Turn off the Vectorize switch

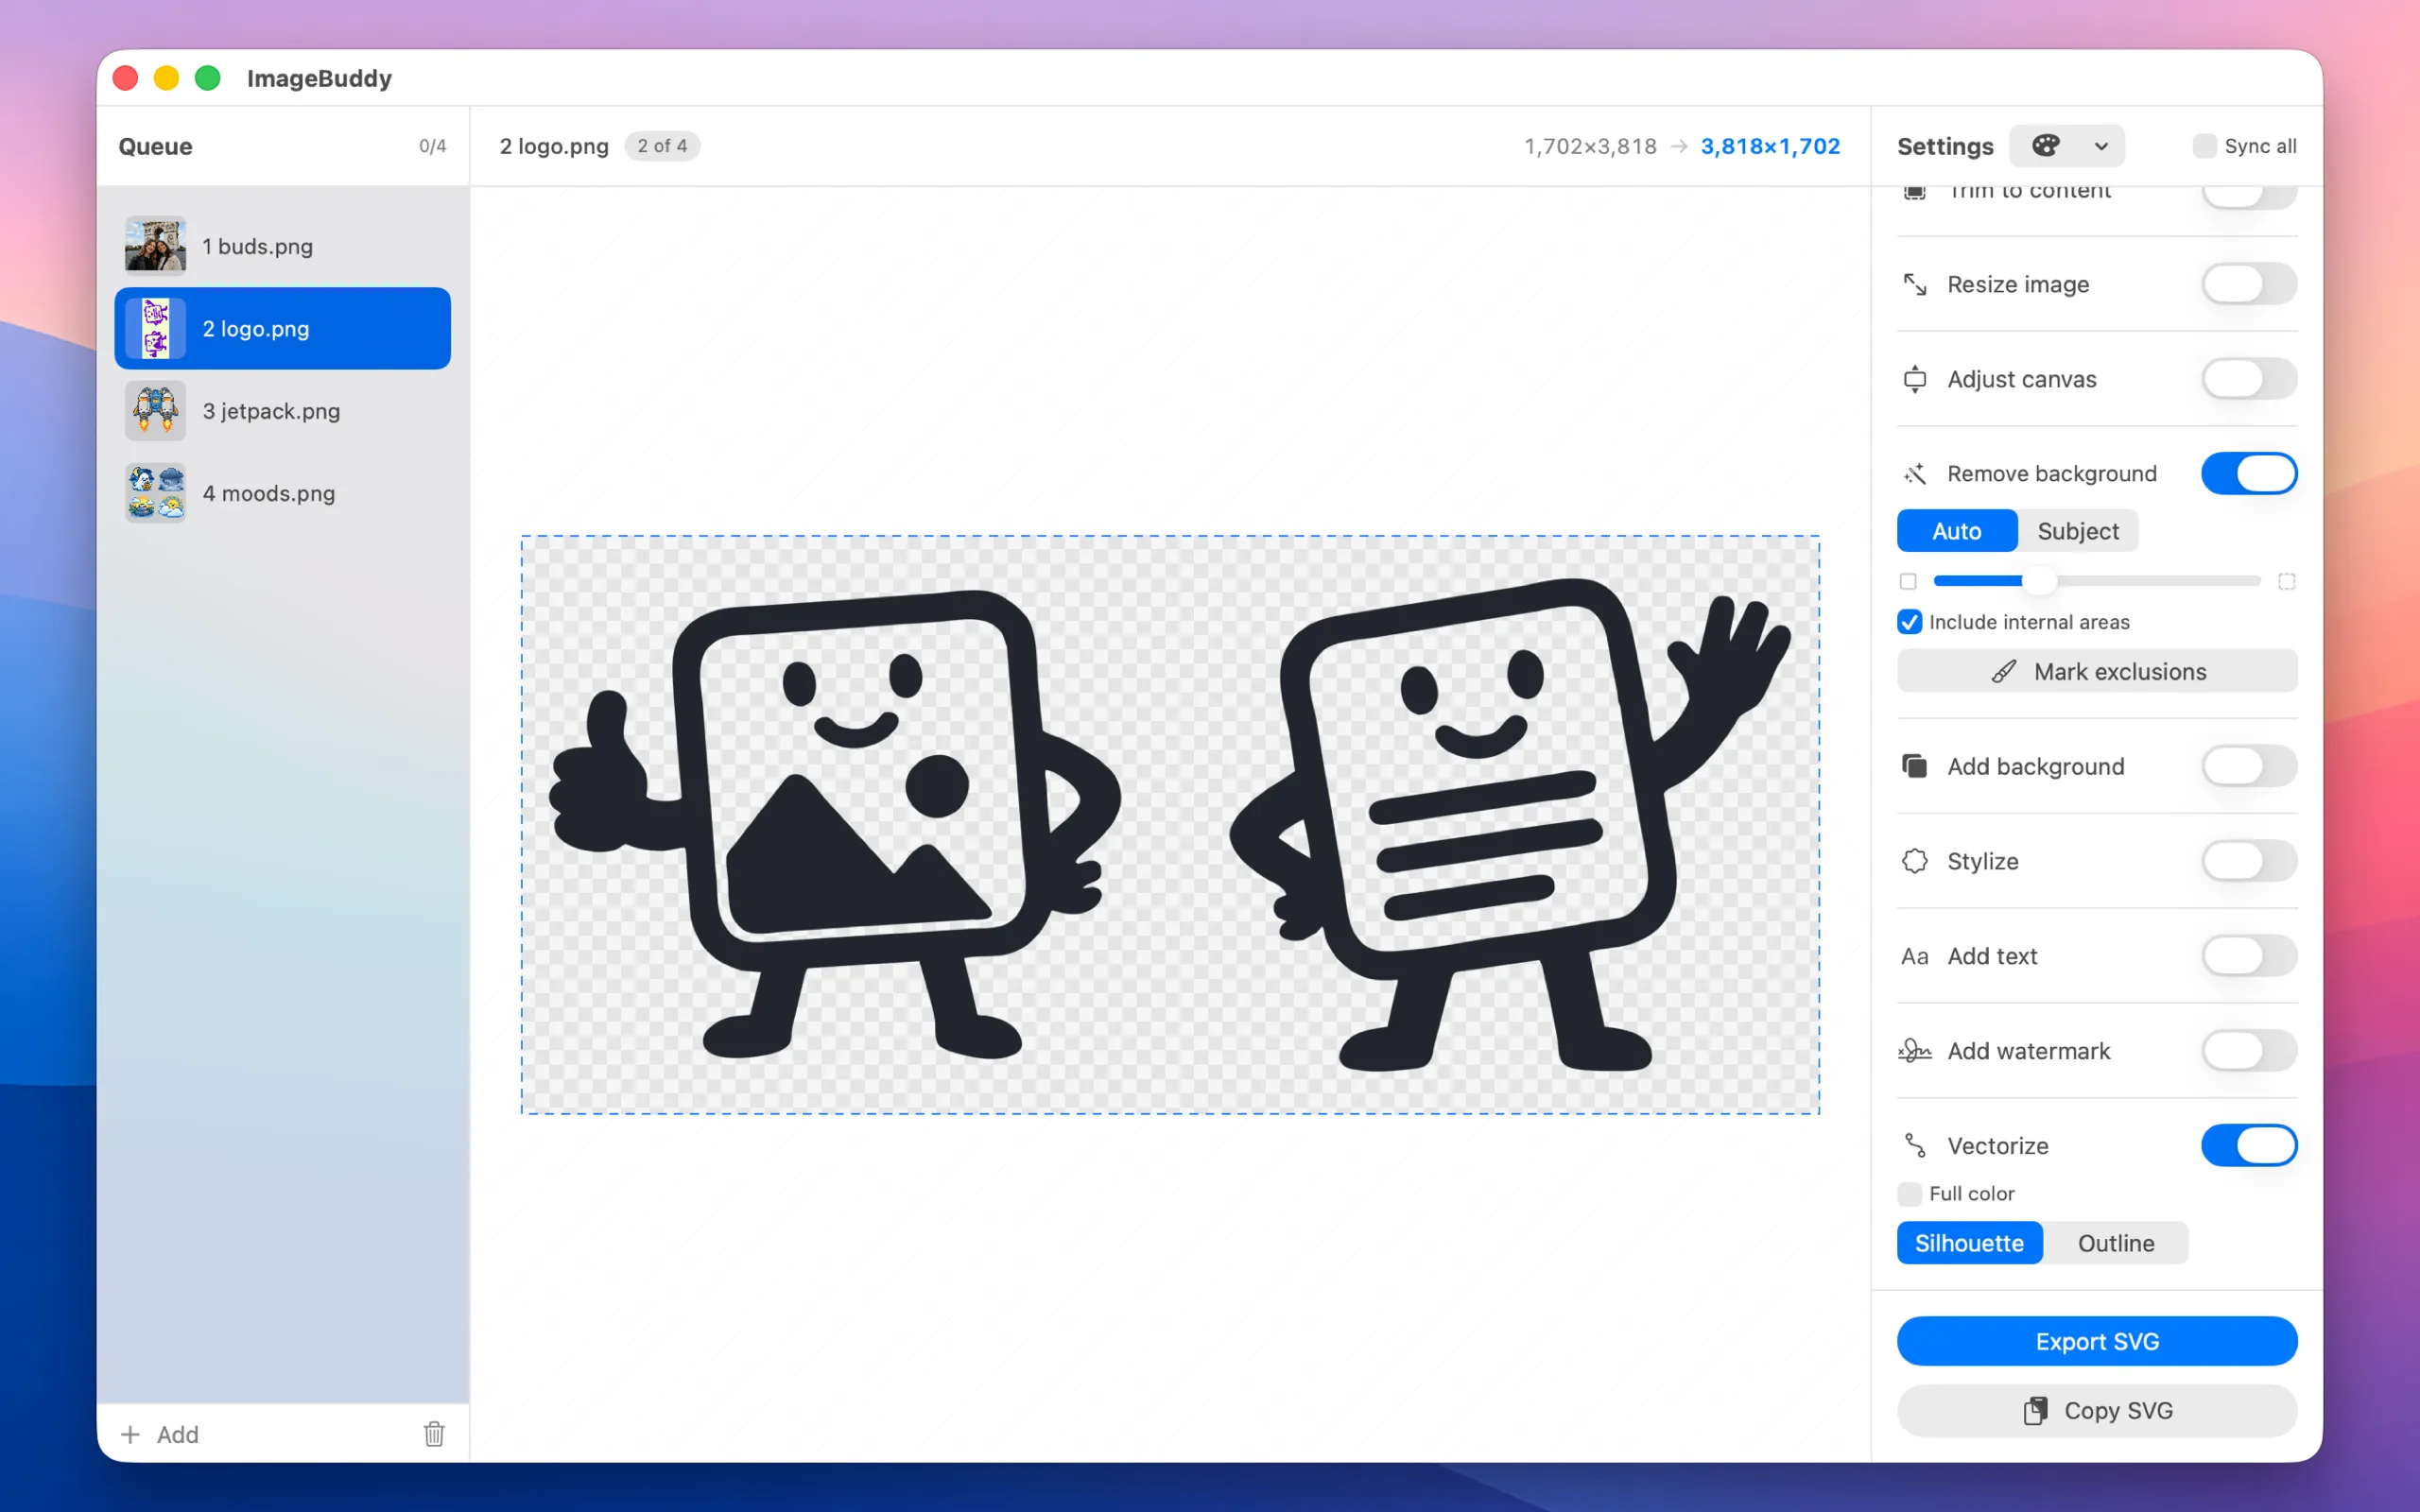(x=2248, y=1145)
